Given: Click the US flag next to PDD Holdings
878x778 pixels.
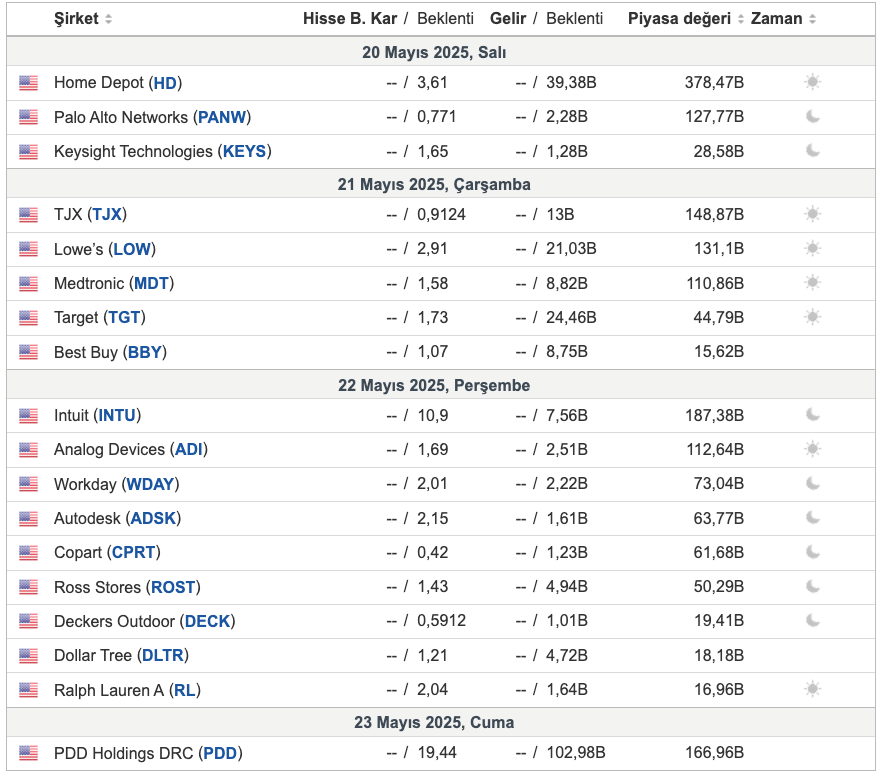Looking at the screenshot, I should [x=28, y=753].
